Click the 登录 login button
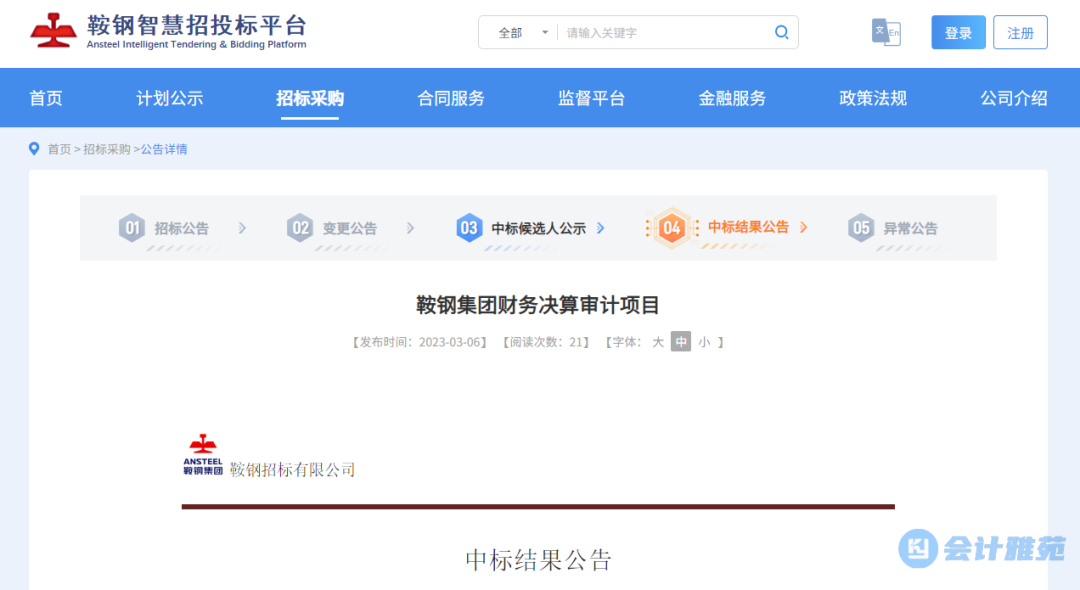 coord(958,32)
